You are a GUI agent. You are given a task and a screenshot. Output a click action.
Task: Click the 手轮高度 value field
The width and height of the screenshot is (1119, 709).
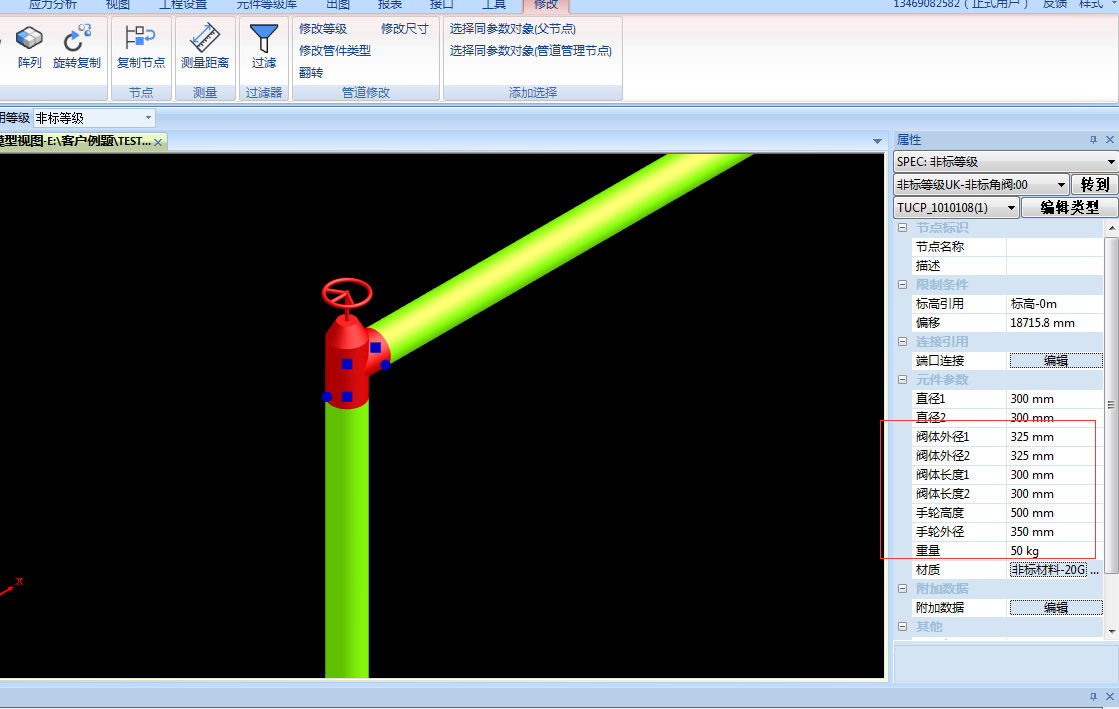(x=1053, y=513)
